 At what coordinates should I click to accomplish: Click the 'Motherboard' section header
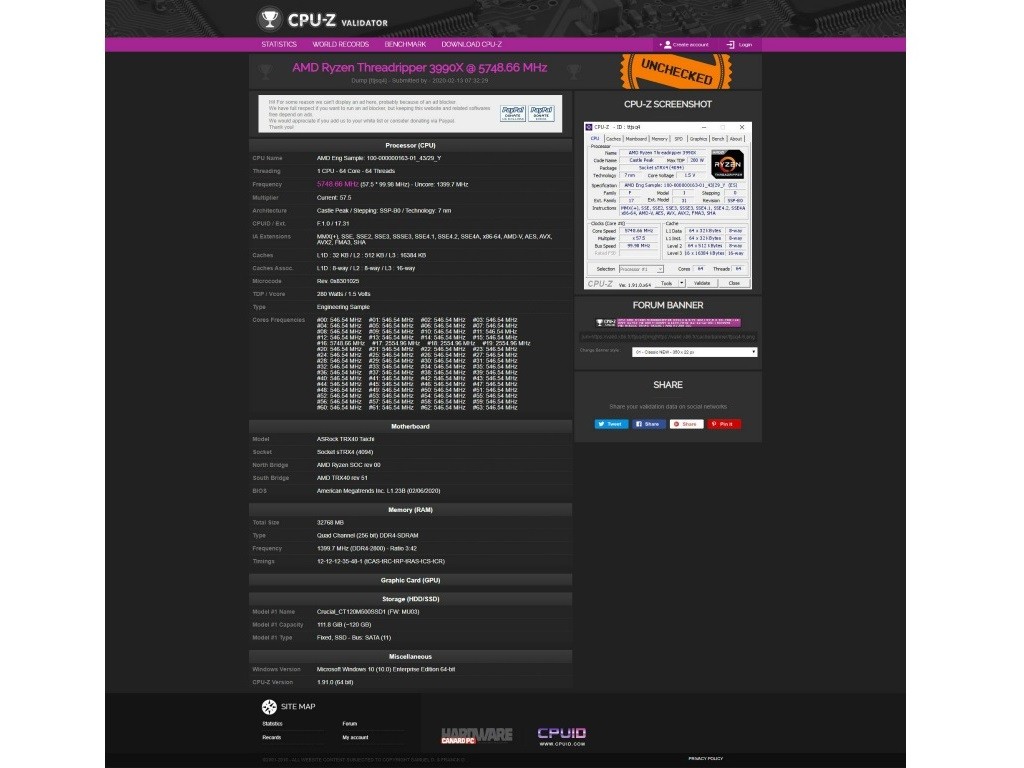tap(410, 426)
